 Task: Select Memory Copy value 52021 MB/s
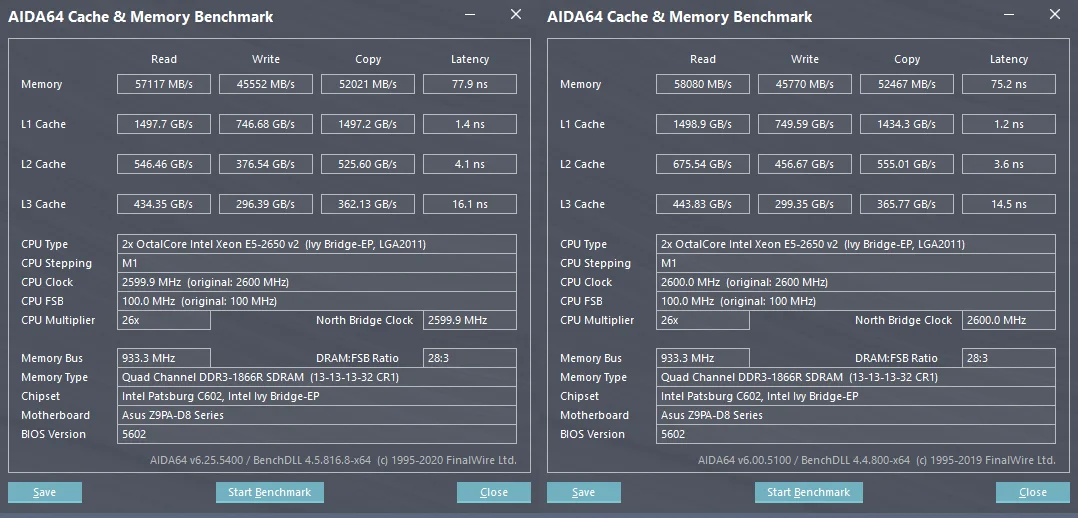click(x=368, y=84)
